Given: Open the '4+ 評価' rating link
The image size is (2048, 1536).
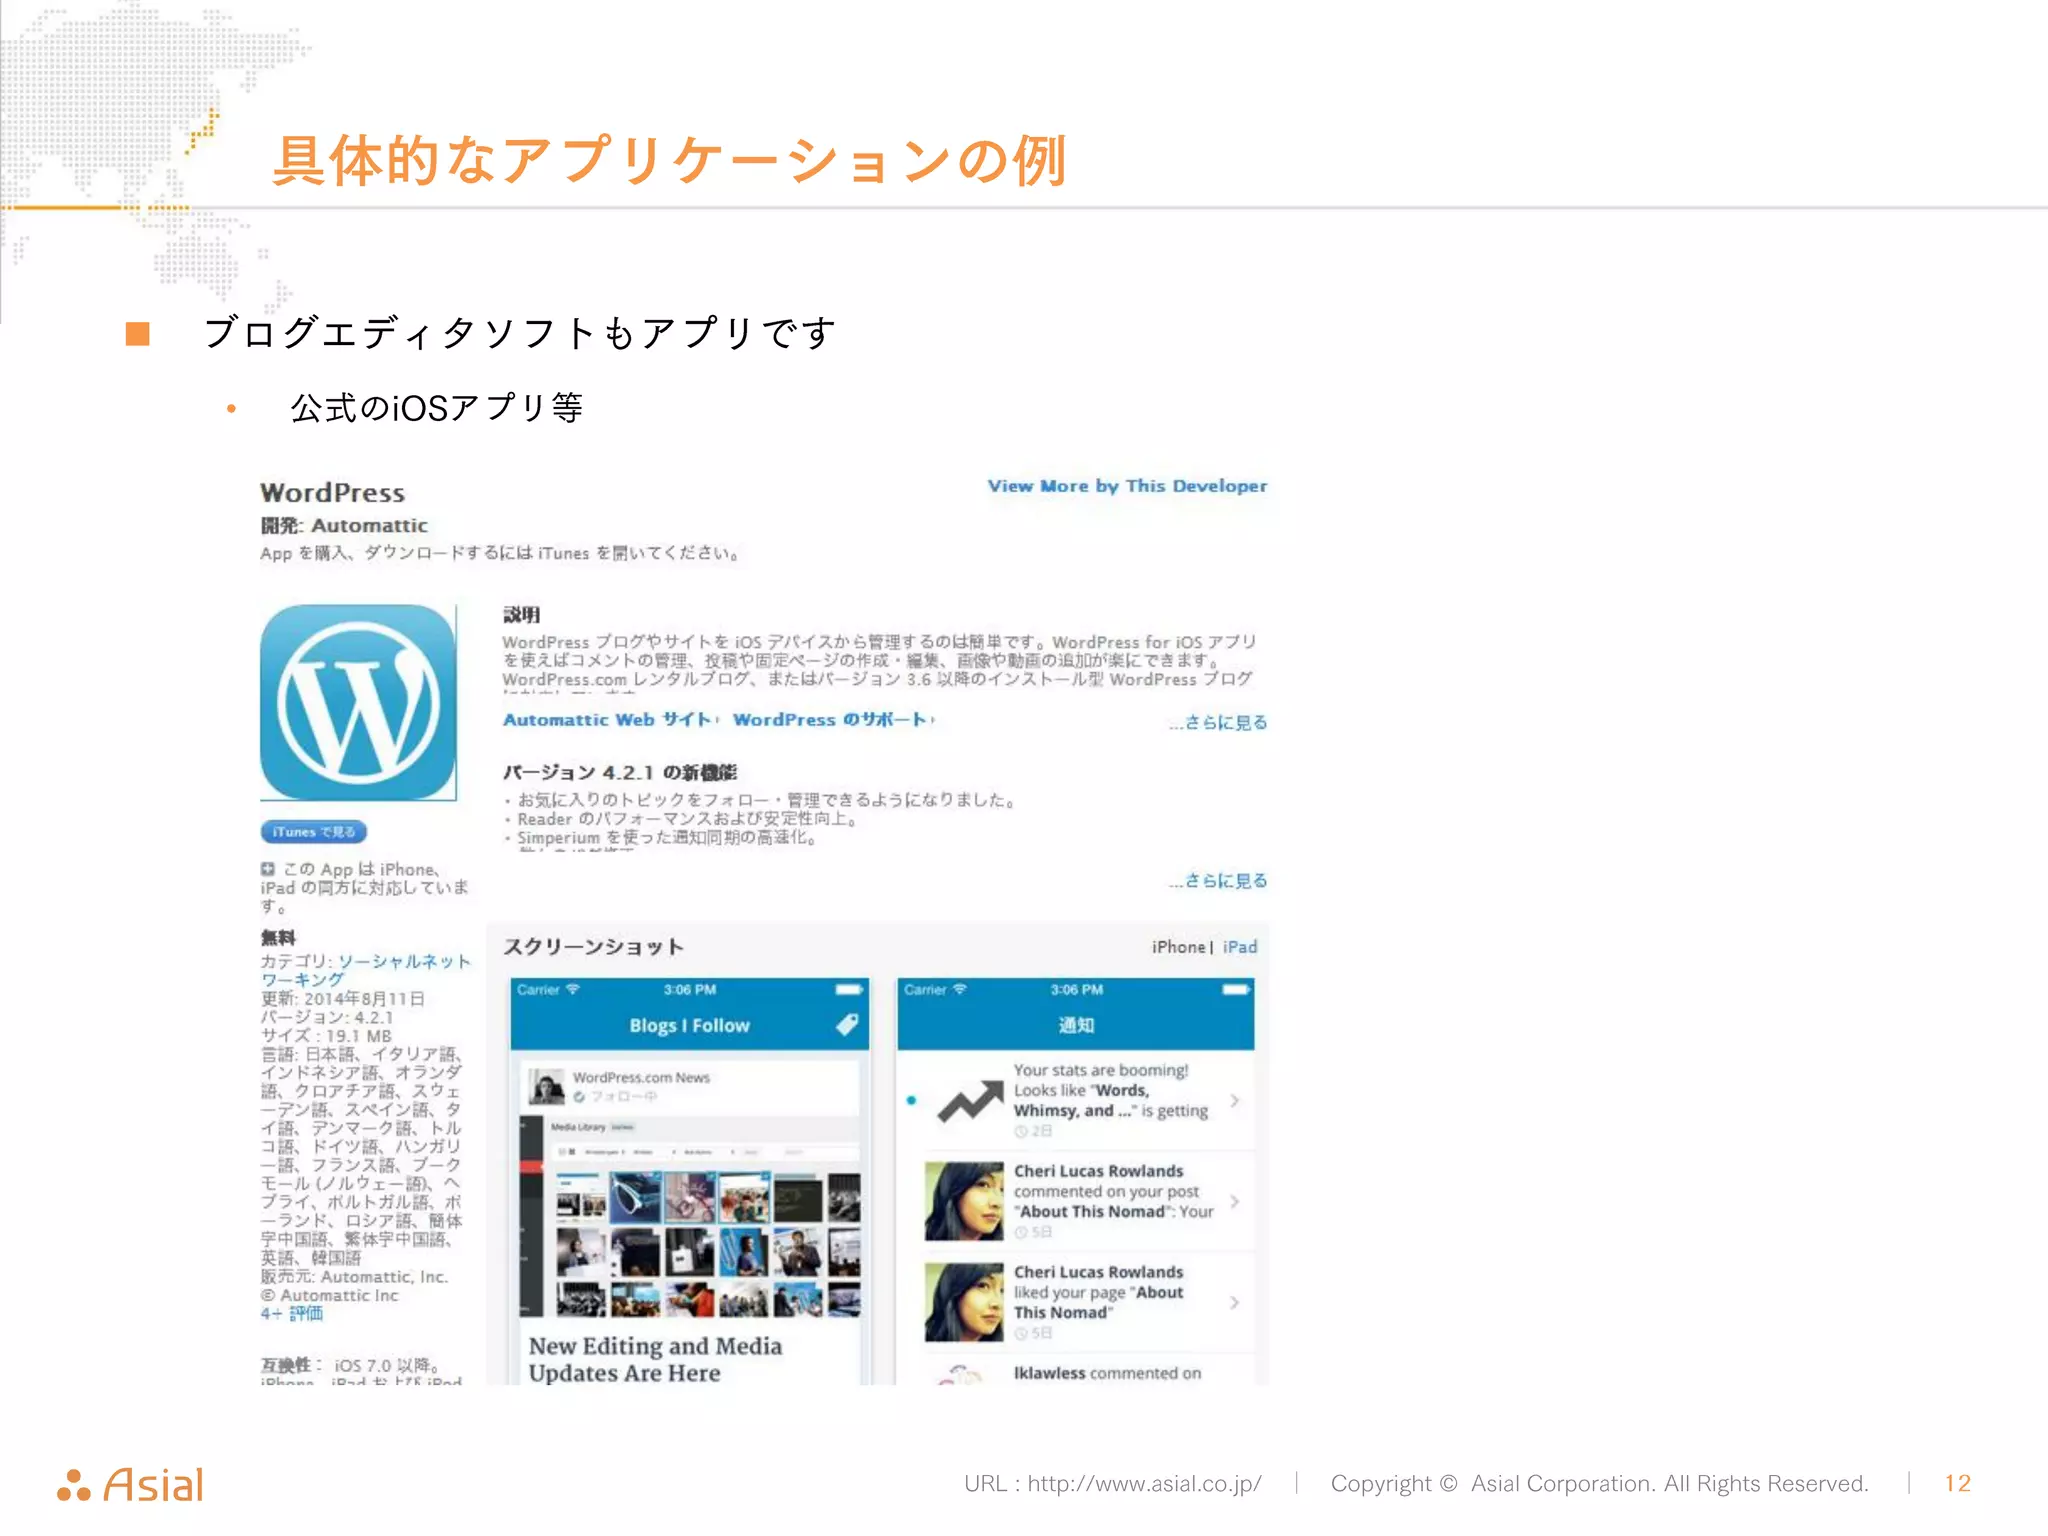Looking at the screenshot, I should 292,1313.
